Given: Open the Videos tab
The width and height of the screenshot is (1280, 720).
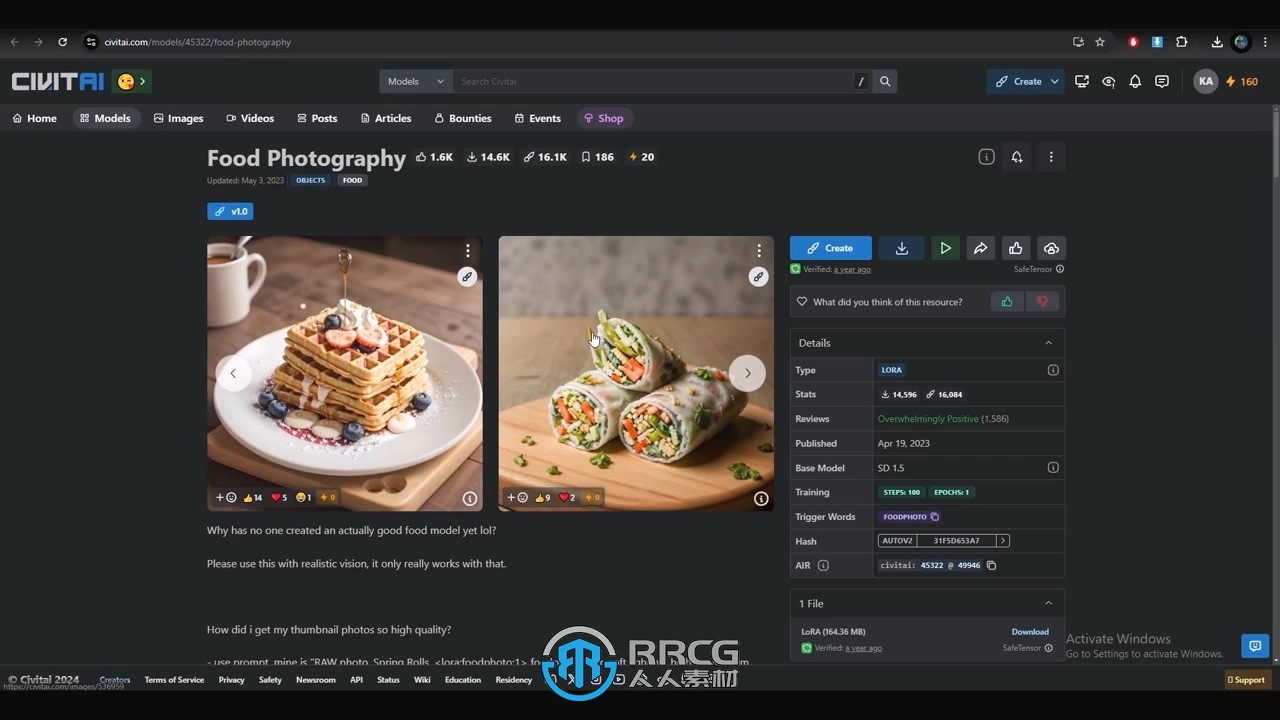Looking at the screenshot, I should 250,118.
